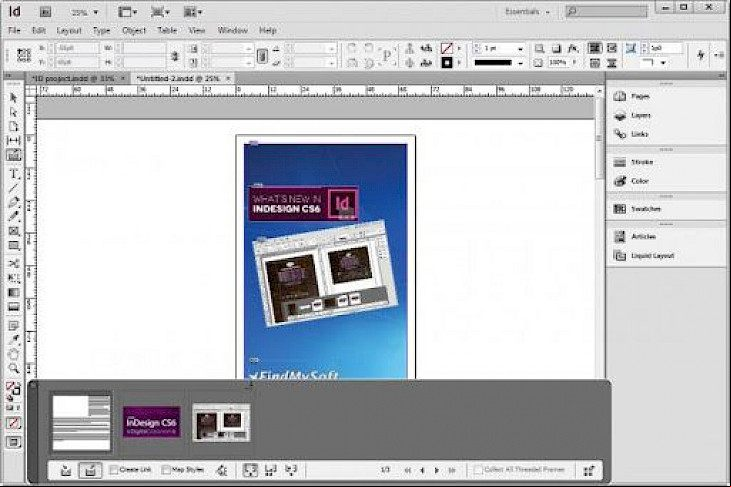
Task: Switch conveyor to Collector mode icon
Action: 66,471
